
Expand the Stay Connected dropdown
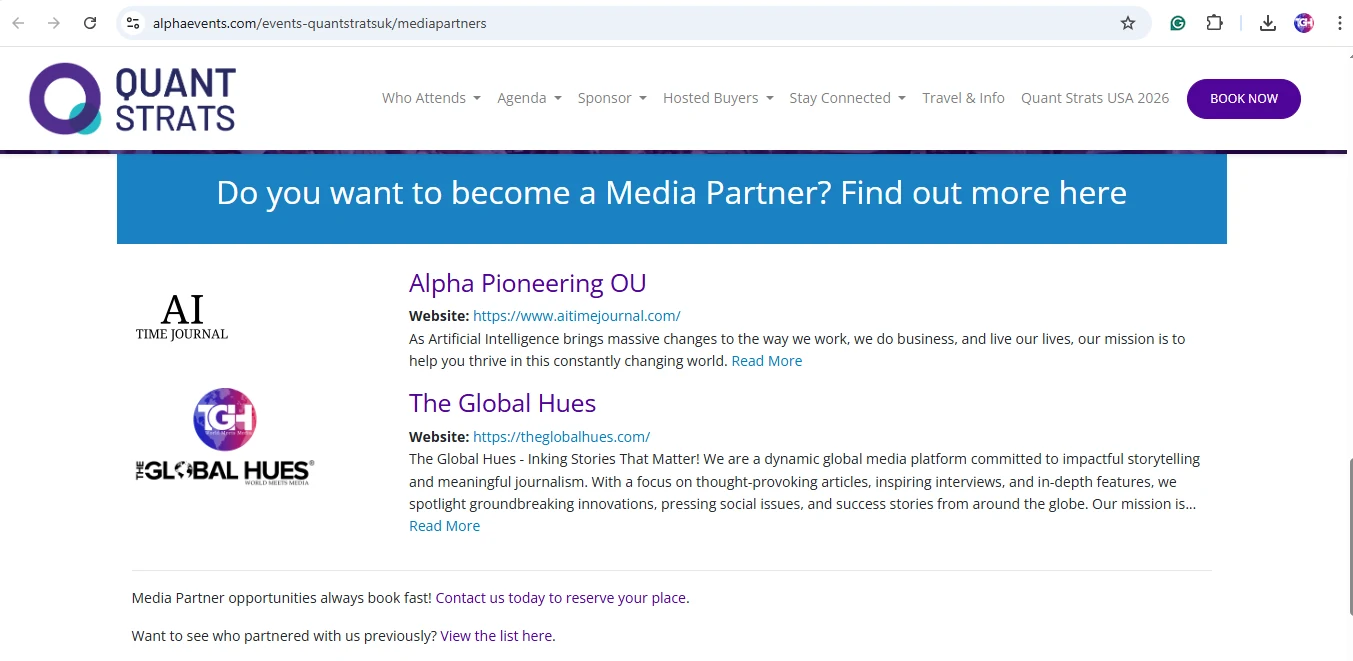pyautogui.click(x=847, y=98)
